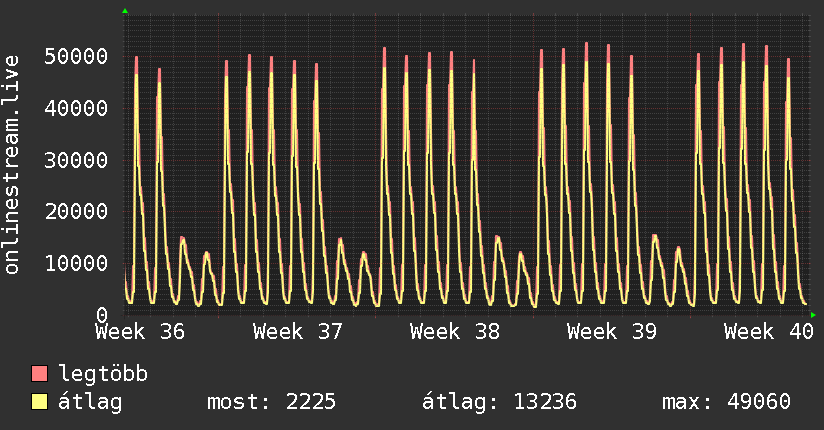Screen dimensions: 824x430
Task: Click the 'átlag: 13236' statistic
Action: [499, 402]
